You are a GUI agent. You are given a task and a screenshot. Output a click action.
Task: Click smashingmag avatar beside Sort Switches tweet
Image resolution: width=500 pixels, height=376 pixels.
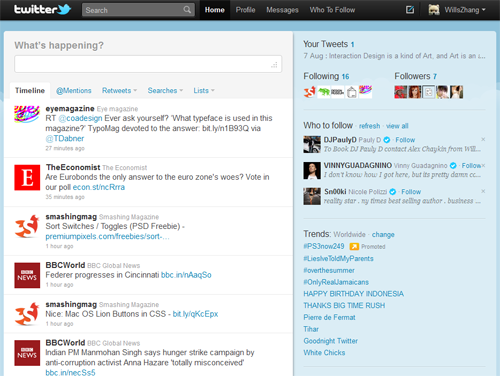coord(27,226)
